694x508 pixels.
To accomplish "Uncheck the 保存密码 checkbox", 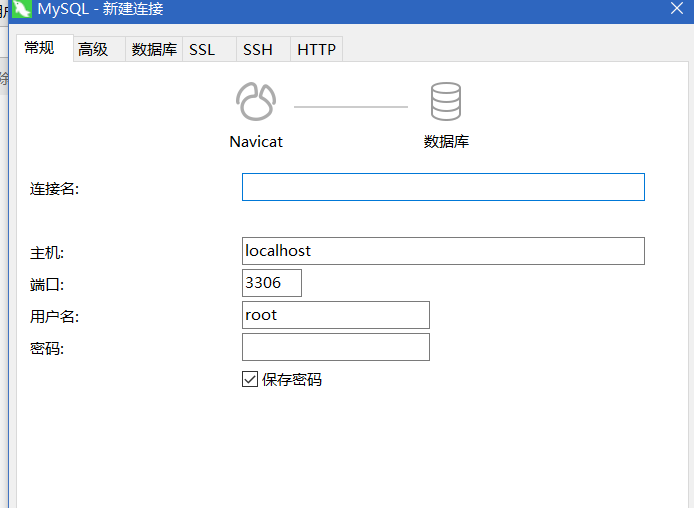I will (250, 379).
